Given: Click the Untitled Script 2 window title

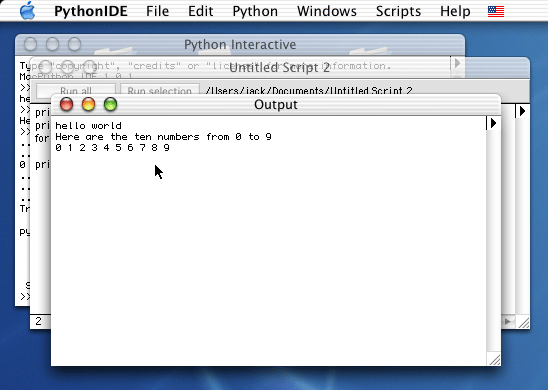Looking at the screenshot, I should point(279,67).
